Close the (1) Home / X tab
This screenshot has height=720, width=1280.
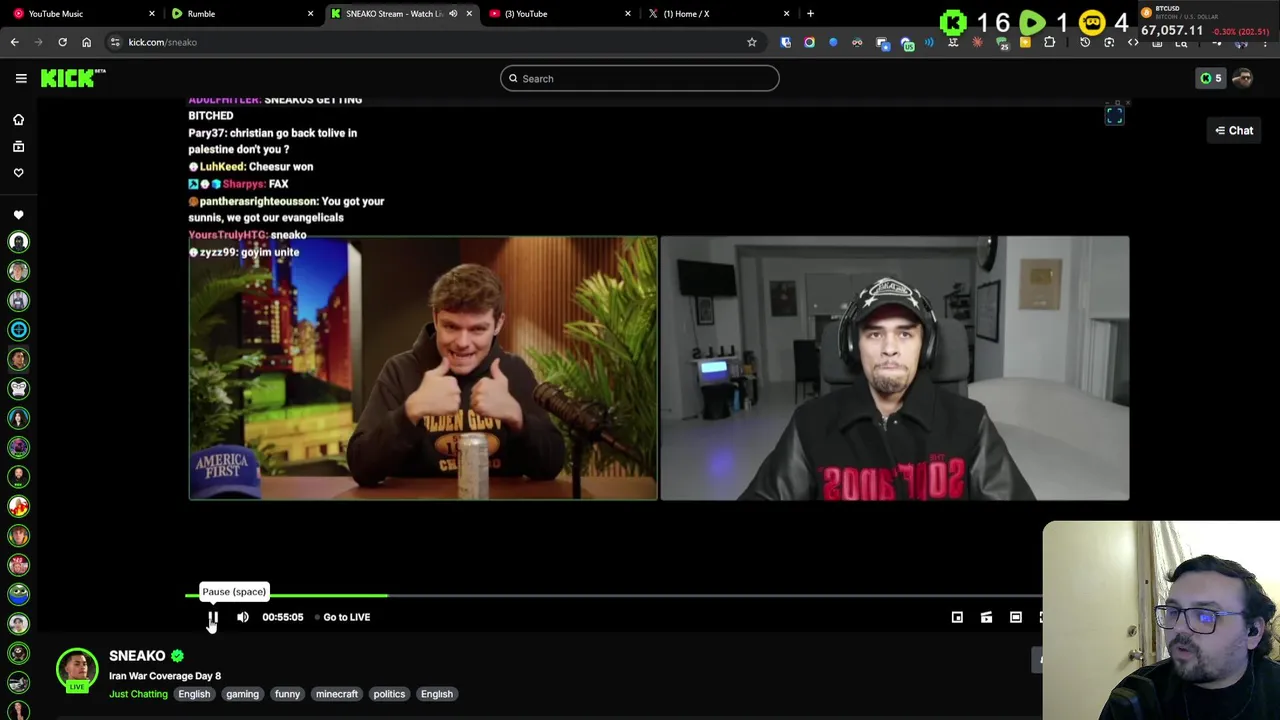786,14
